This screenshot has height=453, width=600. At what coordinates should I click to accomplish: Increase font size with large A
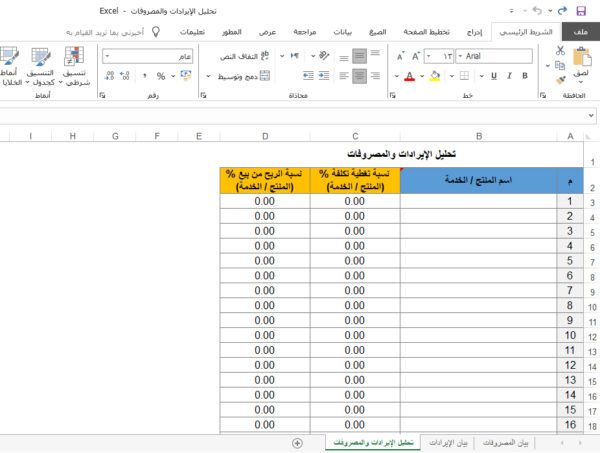click(416, 56)
